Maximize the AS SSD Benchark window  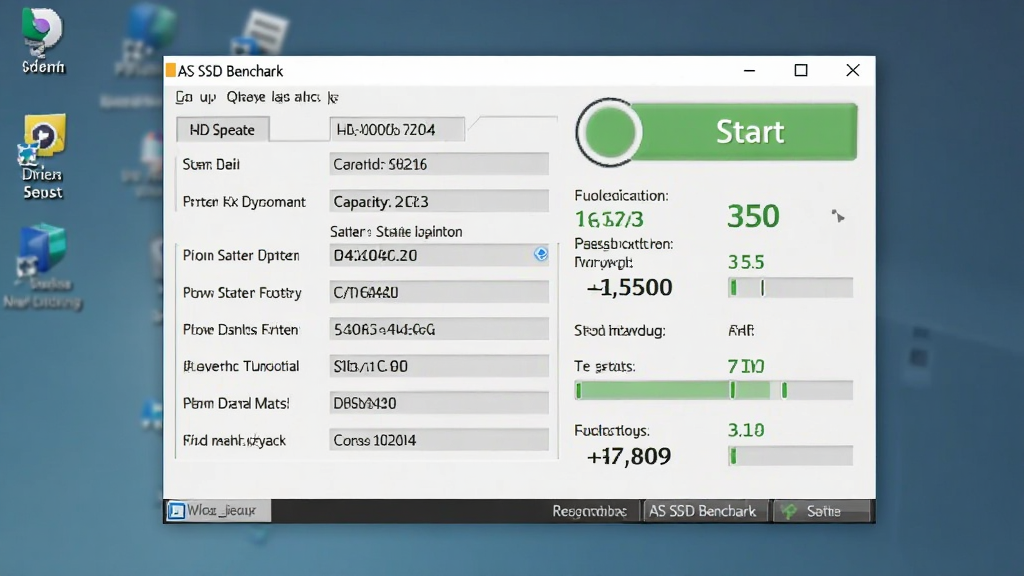[801, 71]
